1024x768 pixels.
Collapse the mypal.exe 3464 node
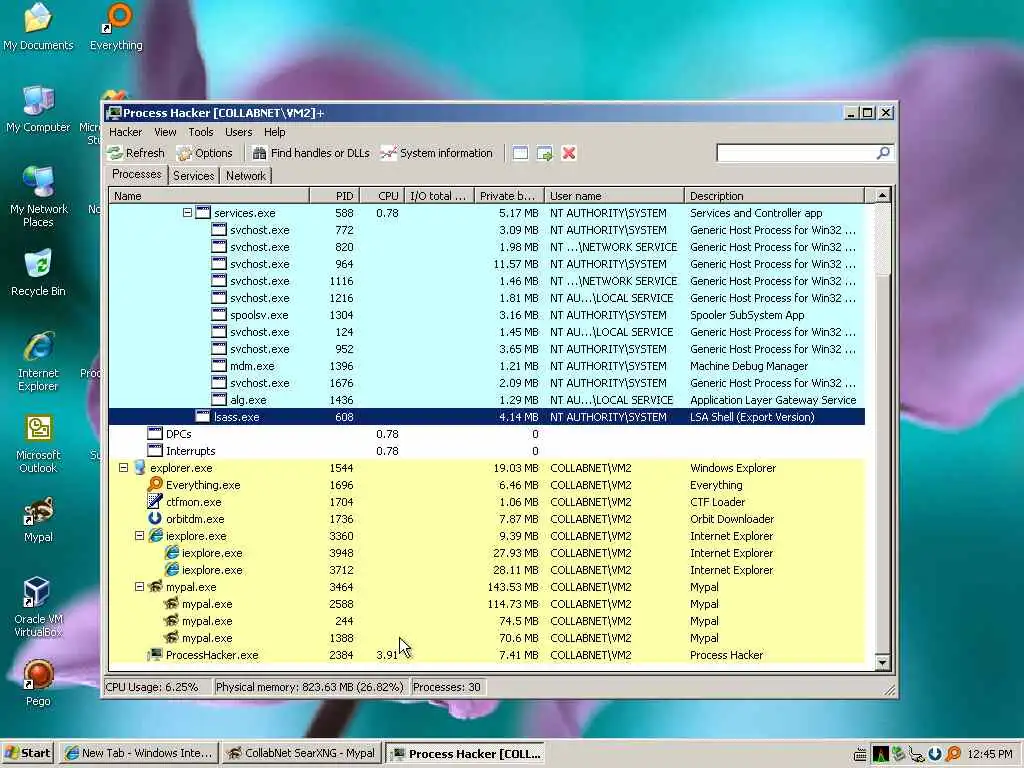coord(139,586)
